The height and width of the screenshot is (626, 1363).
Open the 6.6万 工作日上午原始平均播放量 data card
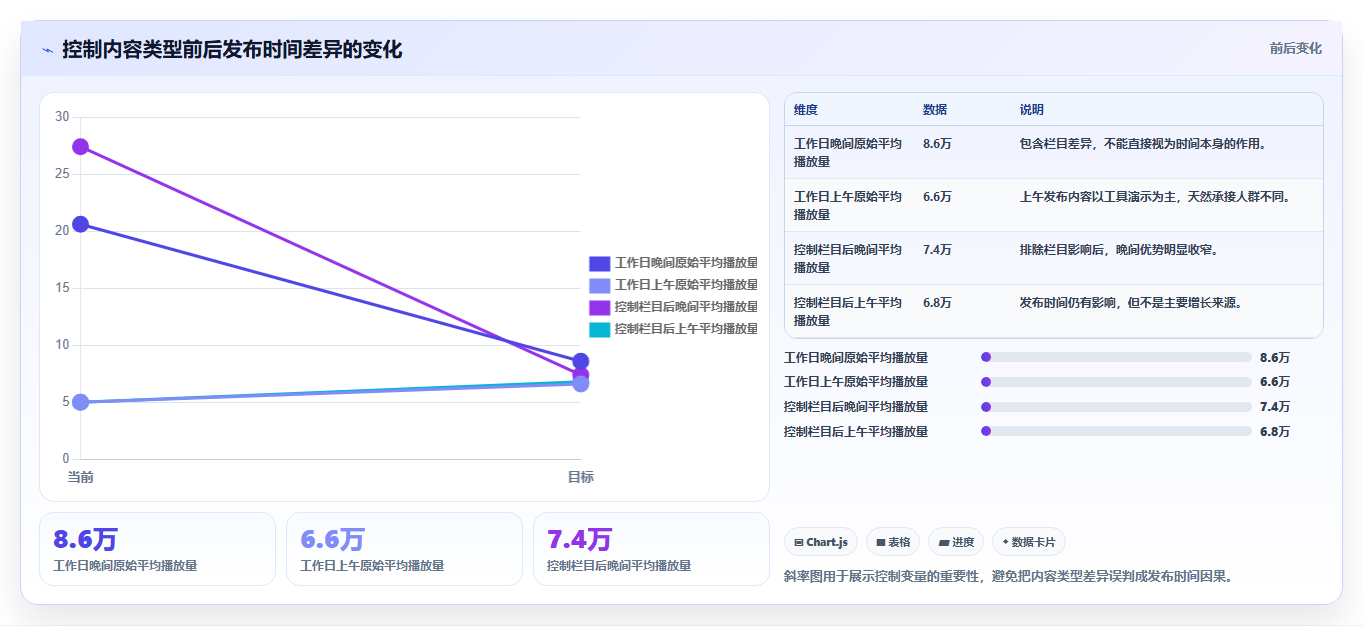(404, 549)
